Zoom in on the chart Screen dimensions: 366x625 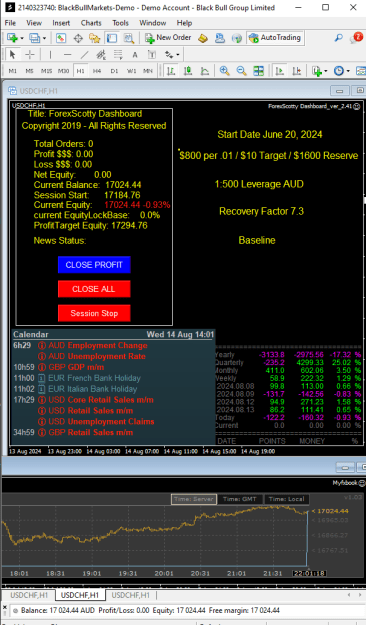224,71
